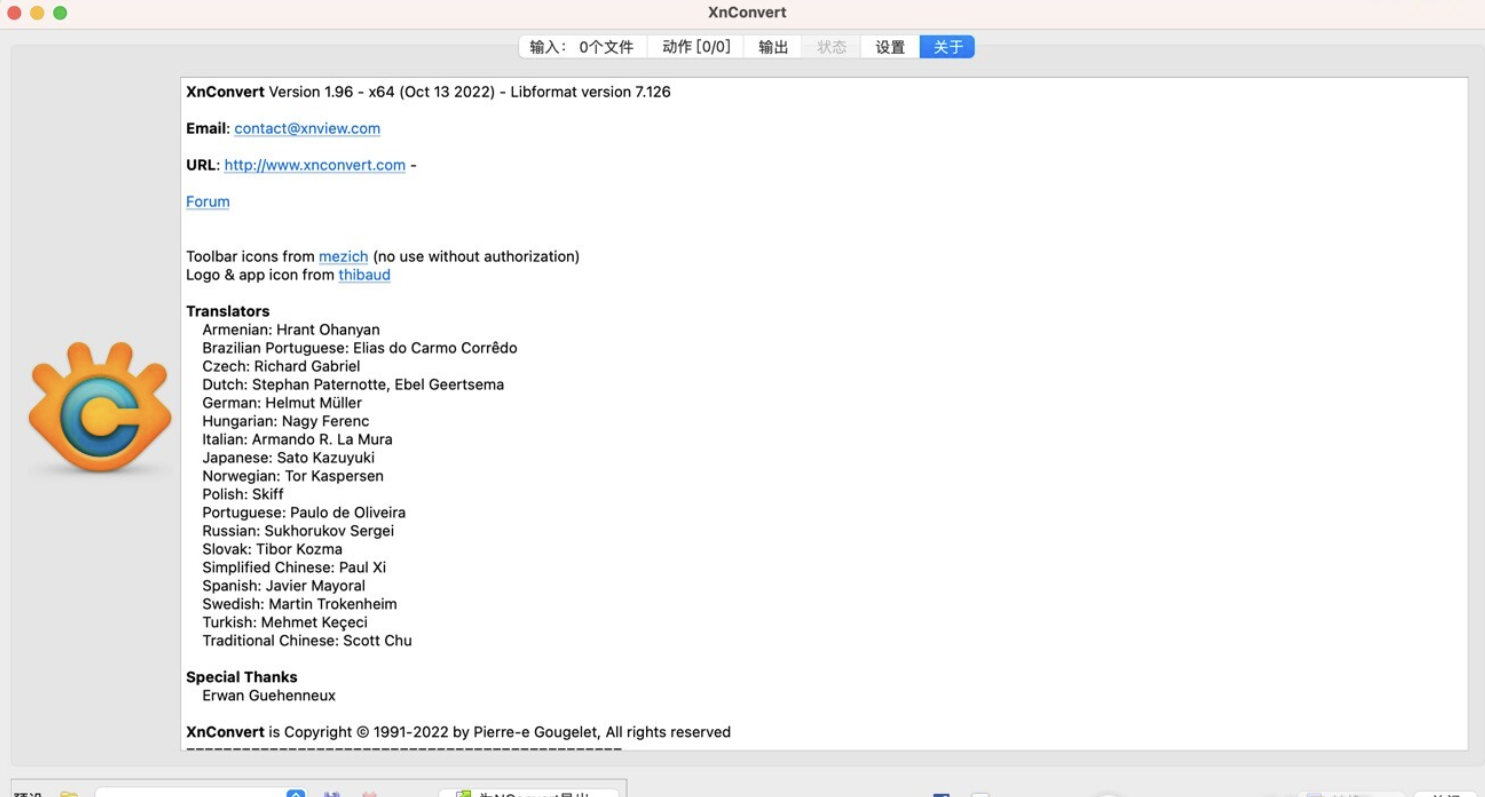
Task: Click the XnConvert orange logo image
Action: [98, 407]
